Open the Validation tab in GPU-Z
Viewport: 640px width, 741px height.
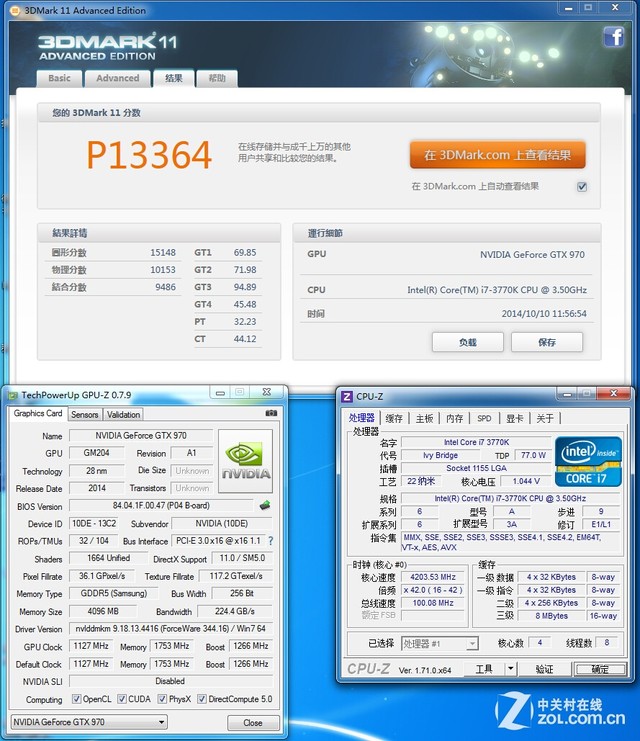click(x=123, y=414)
